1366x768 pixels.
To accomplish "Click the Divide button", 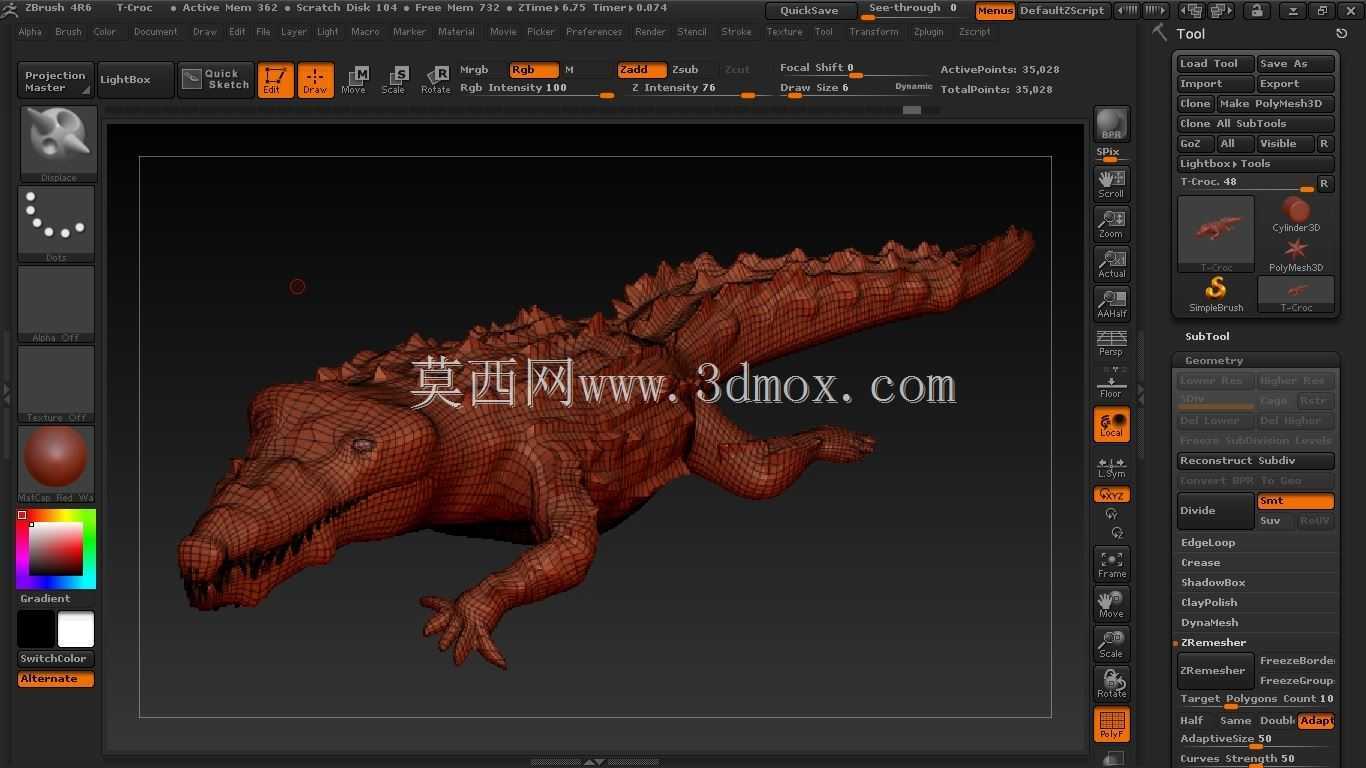I will (1215, 511).
